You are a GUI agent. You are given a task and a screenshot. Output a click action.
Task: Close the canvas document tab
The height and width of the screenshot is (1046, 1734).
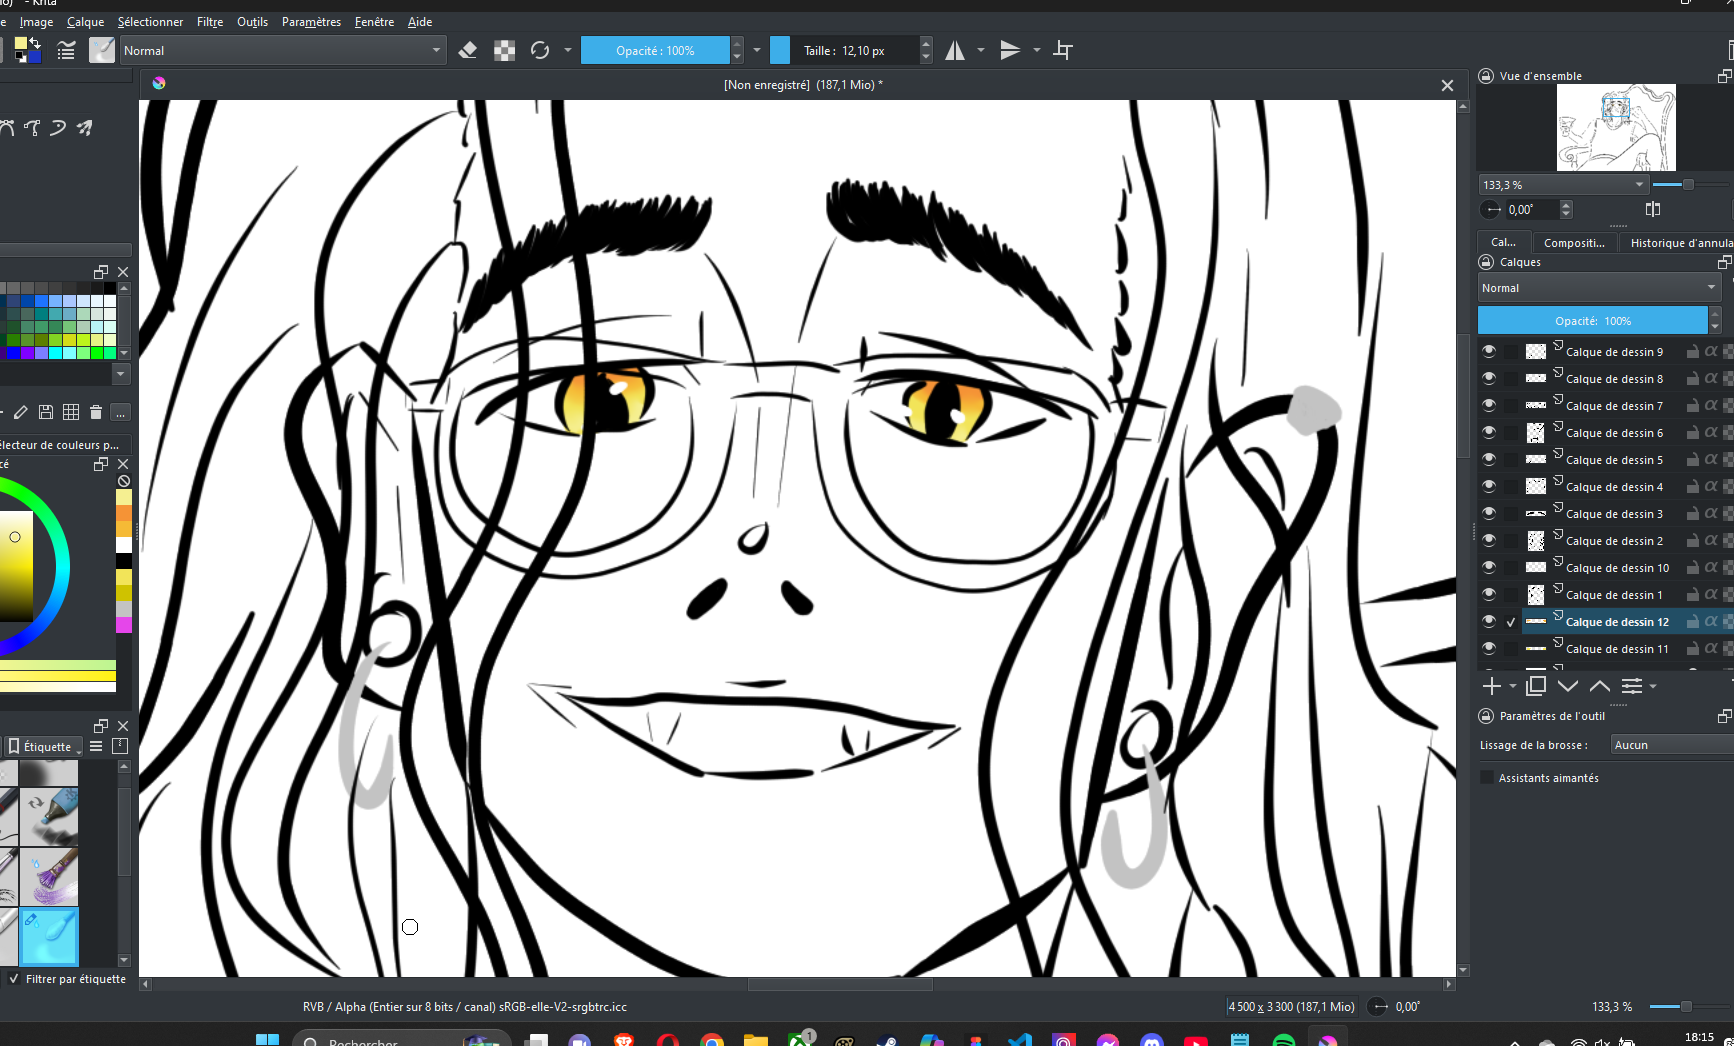(x=1447, y=86)
